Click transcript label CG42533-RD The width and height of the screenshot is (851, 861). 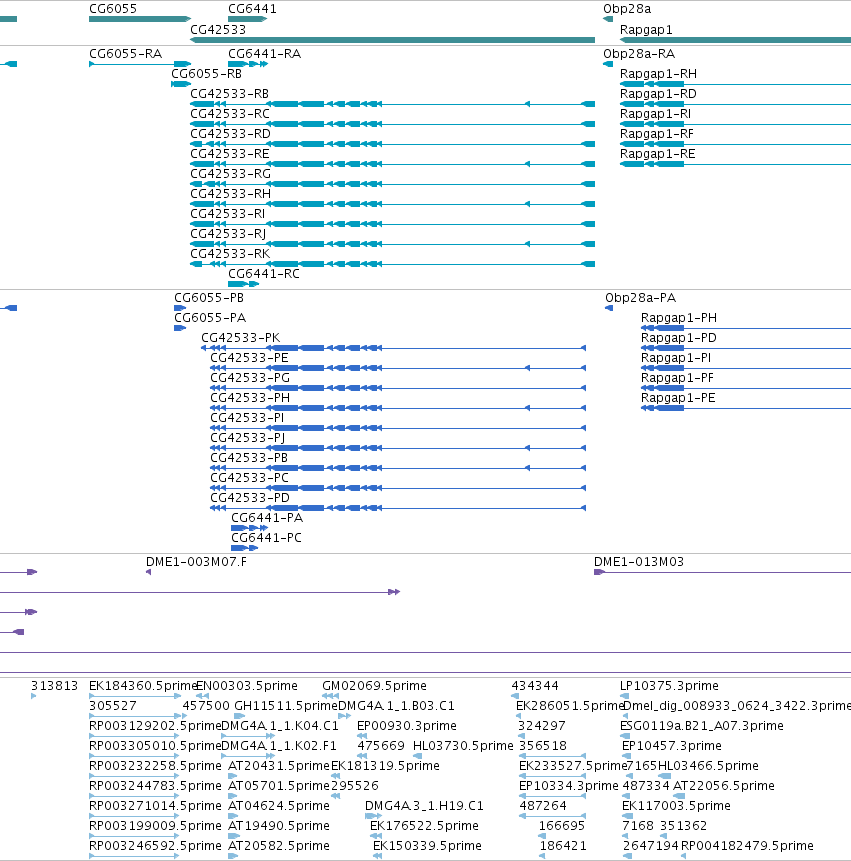pos(230,134)
